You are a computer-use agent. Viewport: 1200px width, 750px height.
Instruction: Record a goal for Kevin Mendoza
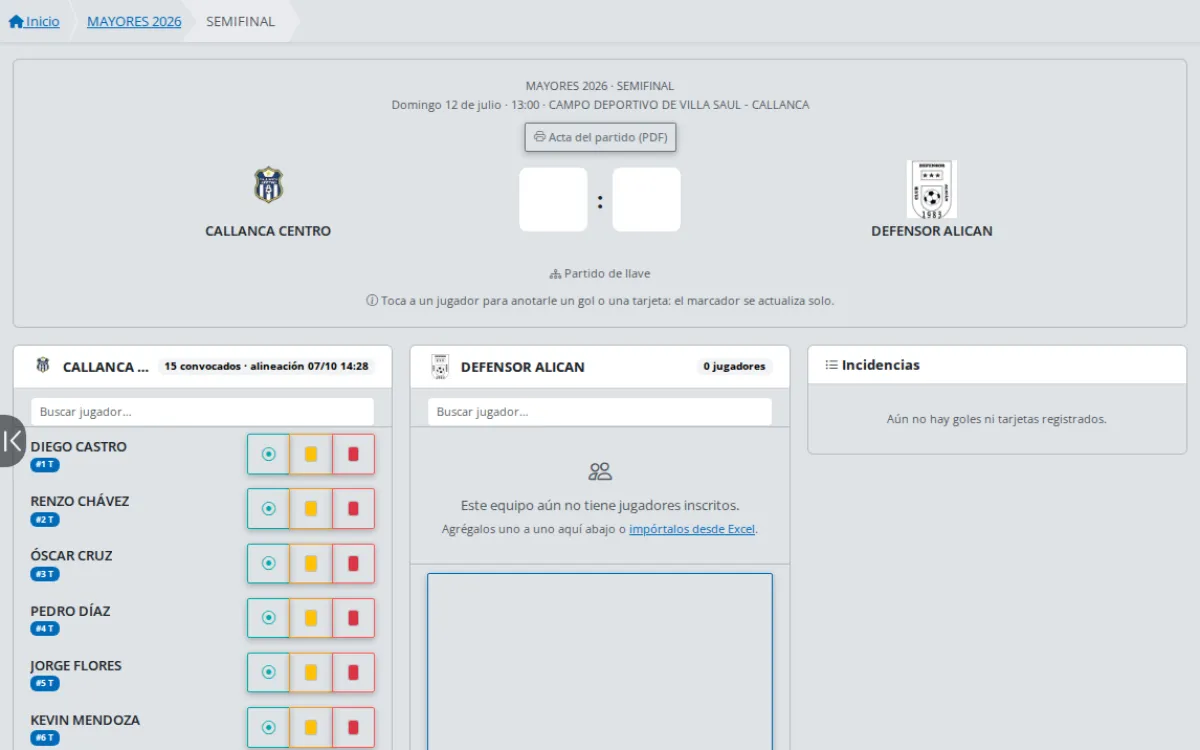pos(268,727)
